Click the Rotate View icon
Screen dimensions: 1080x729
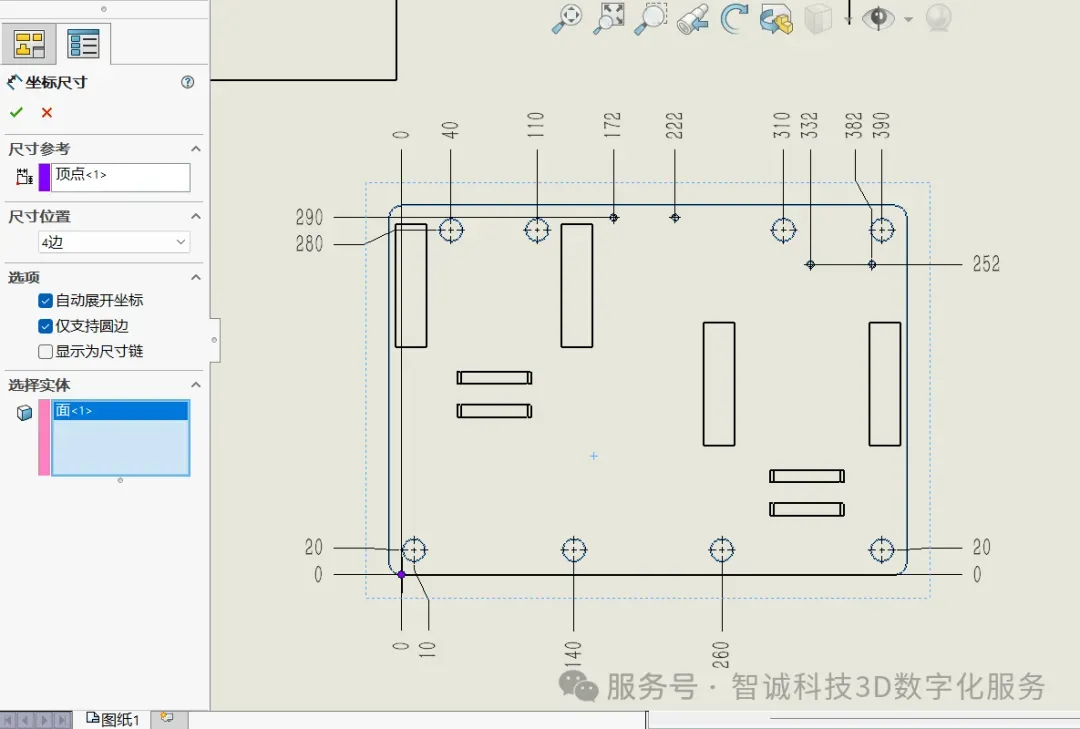point(735,18)
